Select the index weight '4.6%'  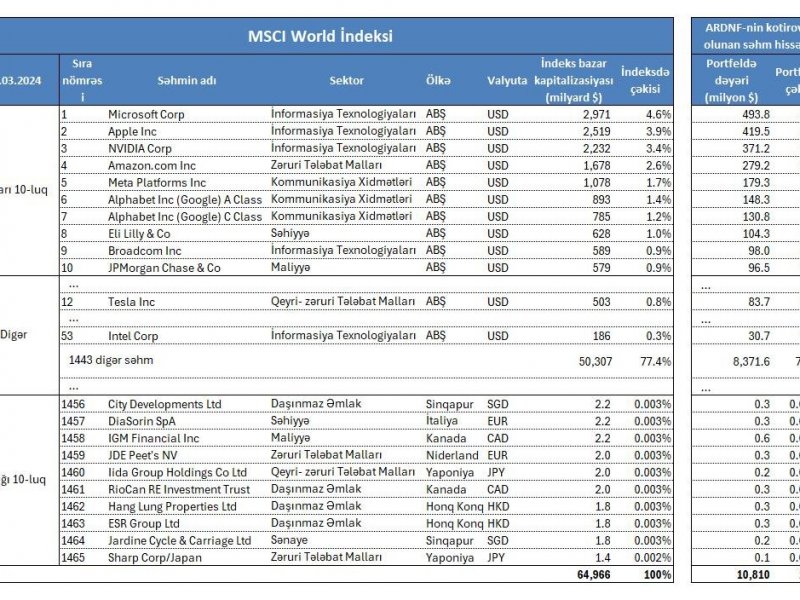click(x=658, y=114)
